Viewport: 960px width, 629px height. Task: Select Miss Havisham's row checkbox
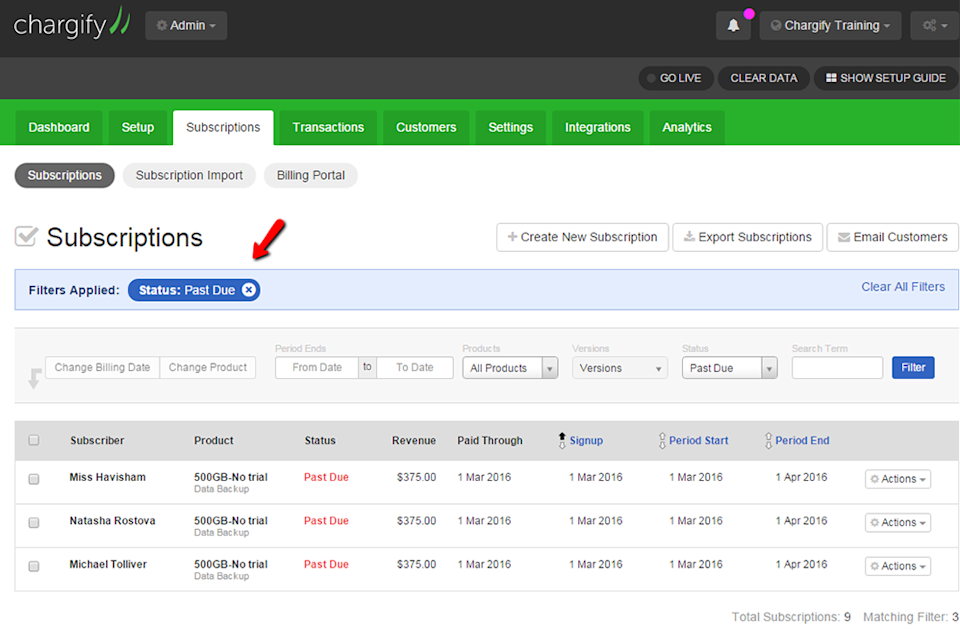34,479
